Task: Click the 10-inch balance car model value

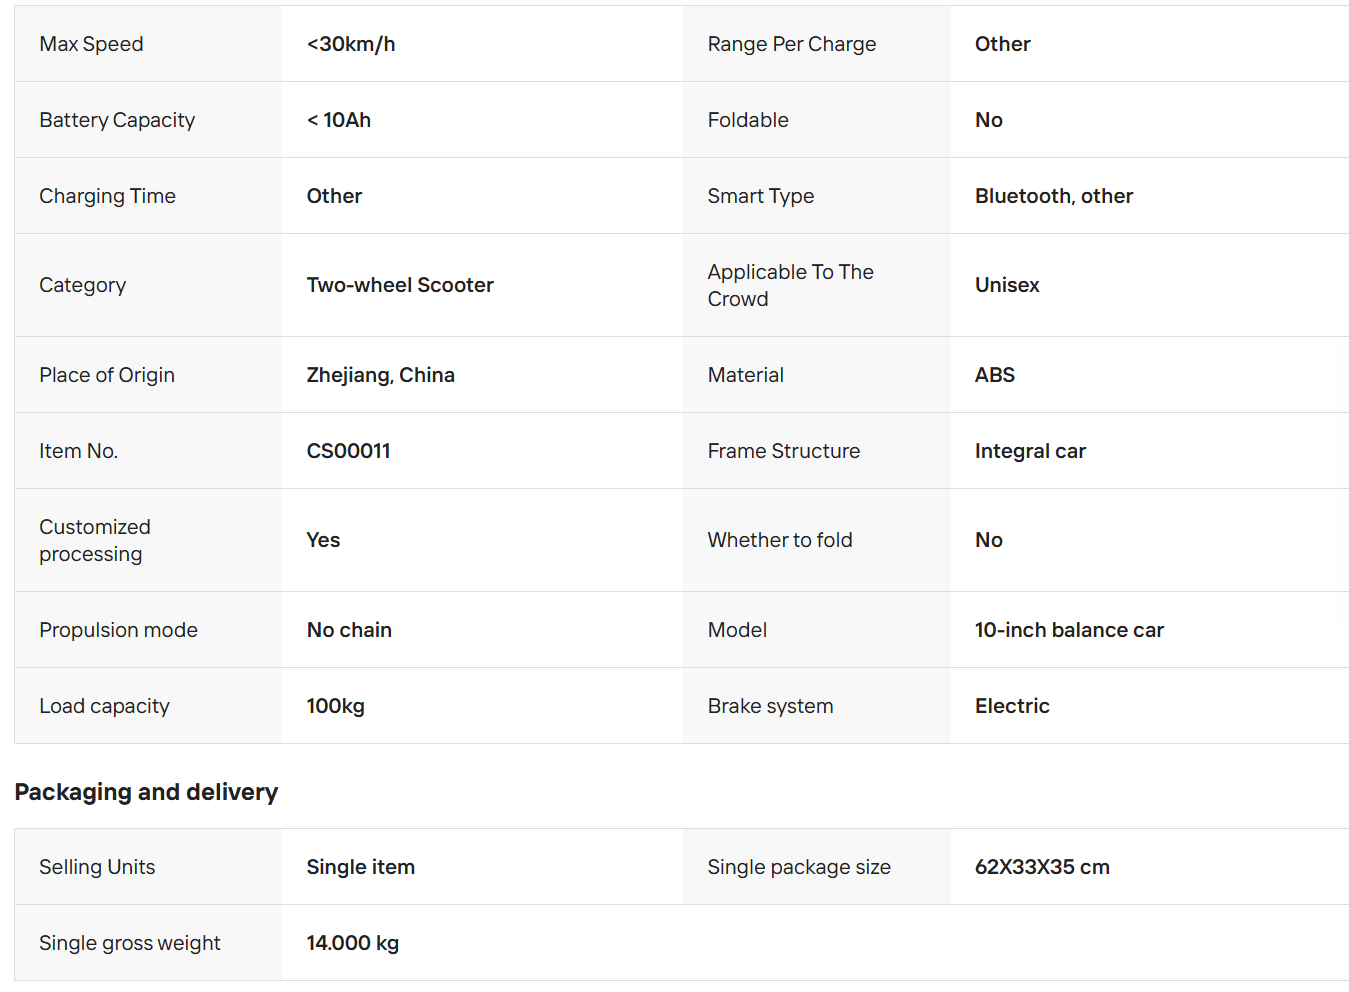Action: click(x=1069, y=630)
